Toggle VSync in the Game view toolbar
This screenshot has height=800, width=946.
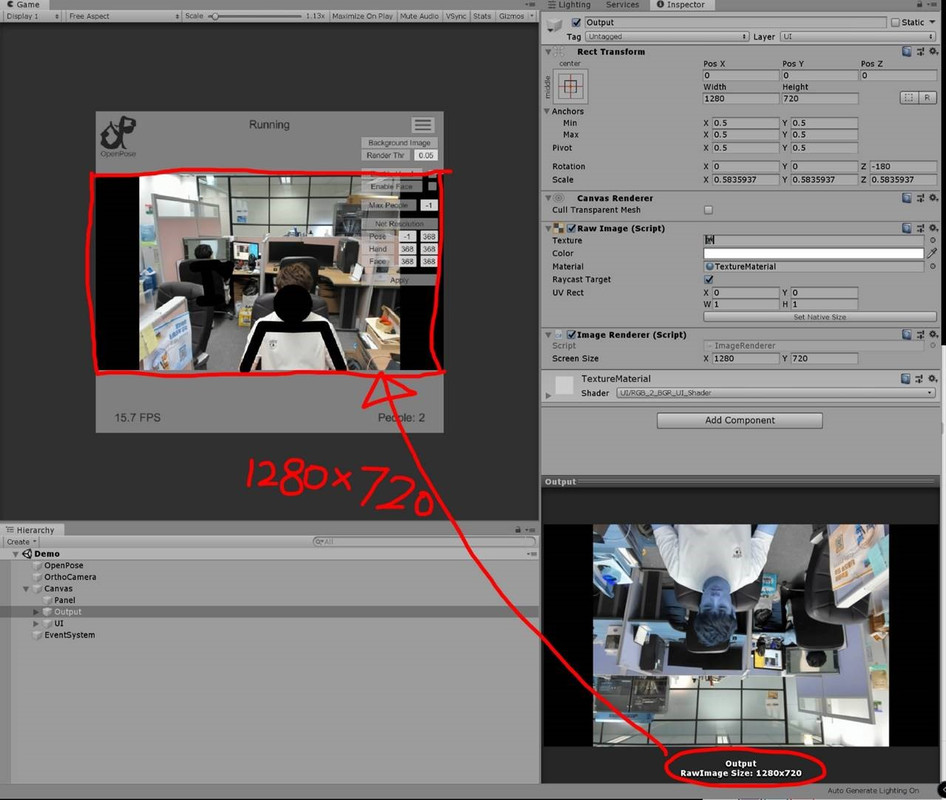(456, 16)
